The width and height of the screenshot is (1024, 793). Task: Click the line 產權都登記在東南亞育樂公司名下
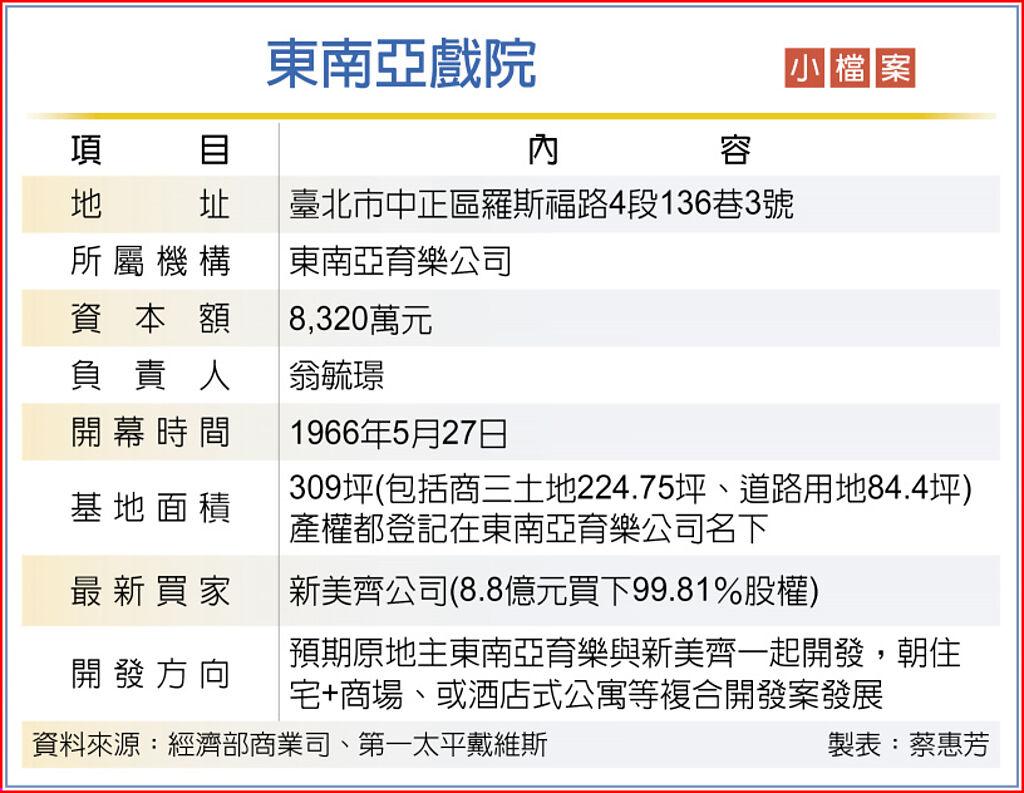click(x=528, y=528)
